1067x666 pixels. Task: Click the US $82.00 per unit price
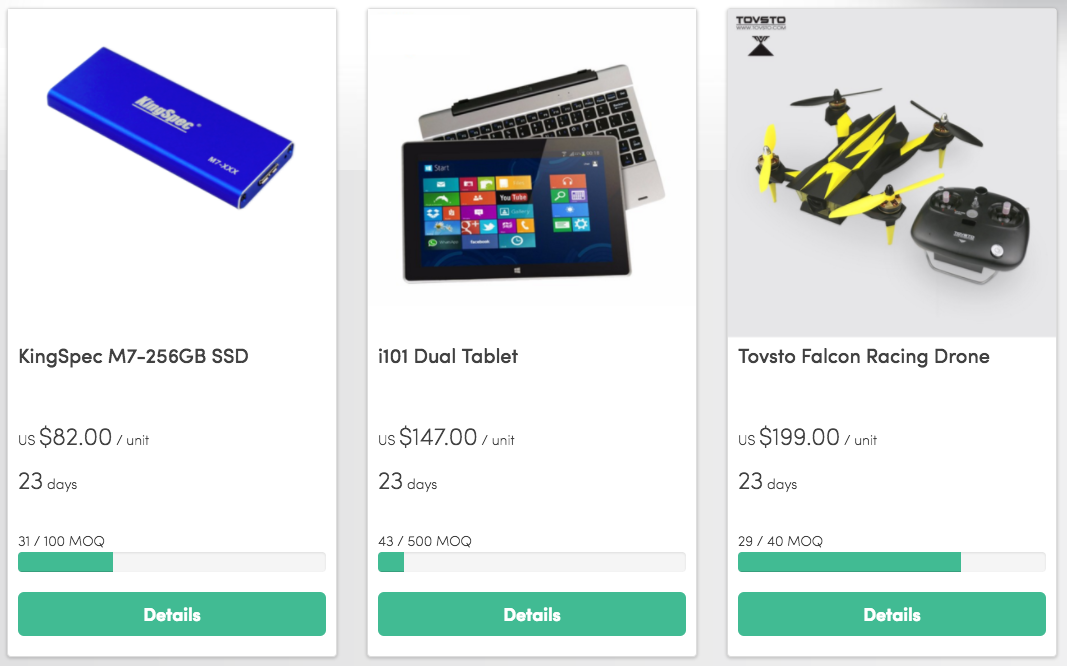83,437
